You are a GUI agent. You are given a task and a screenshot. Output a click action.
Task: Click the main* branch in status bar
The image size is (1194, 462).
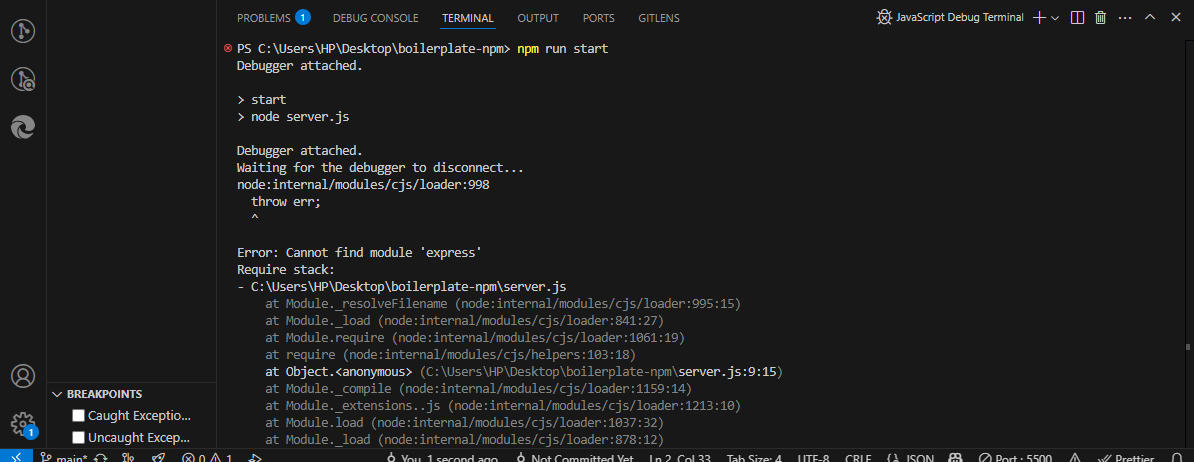65,458
